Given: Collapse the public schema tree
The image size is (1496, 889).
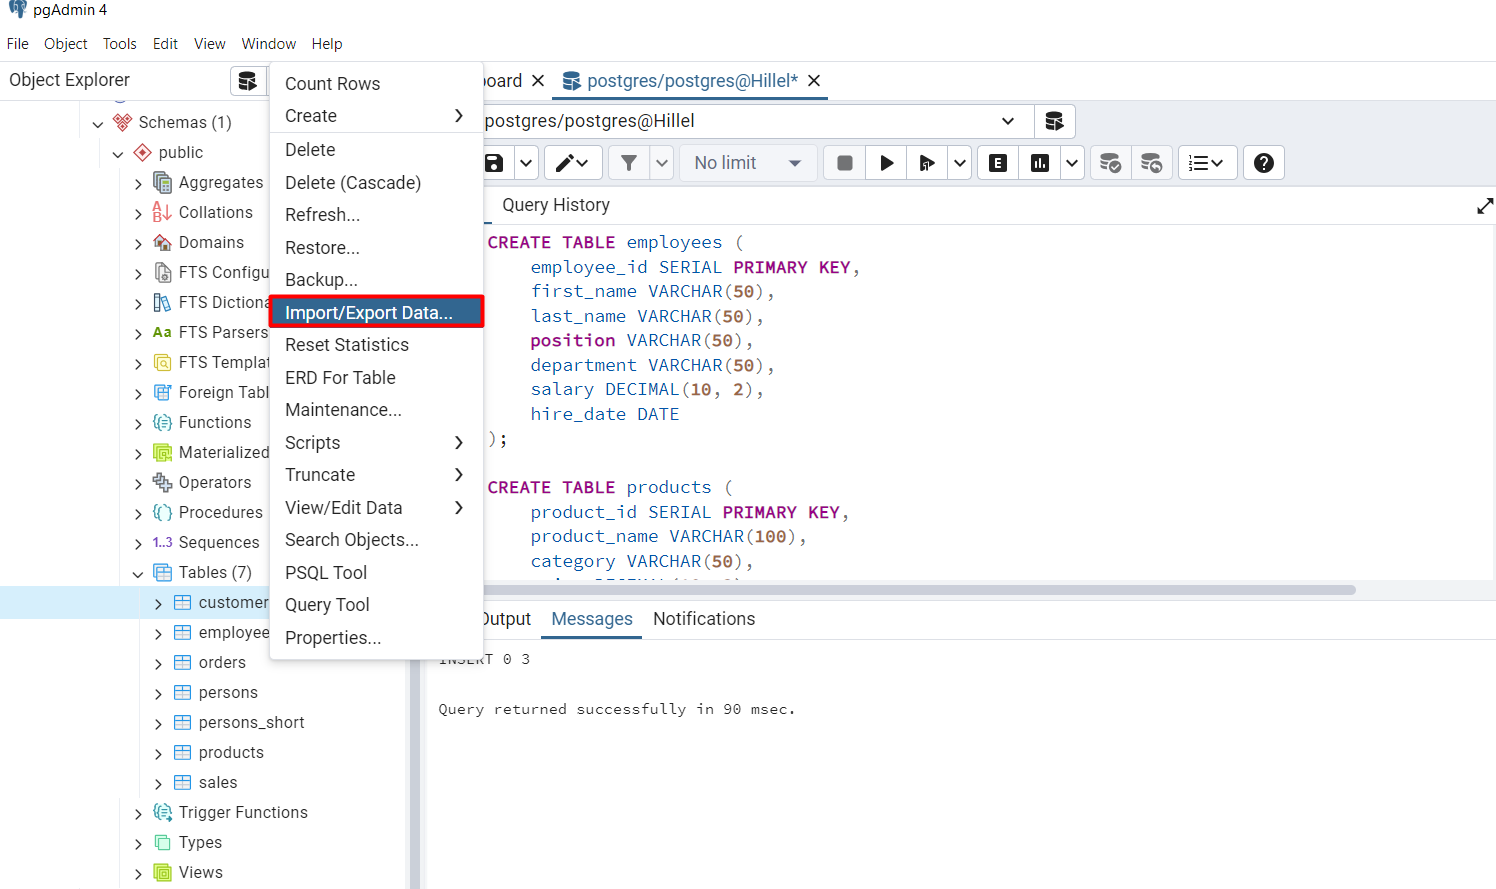Looking at the screenshot, I should (x=118, y=151).
